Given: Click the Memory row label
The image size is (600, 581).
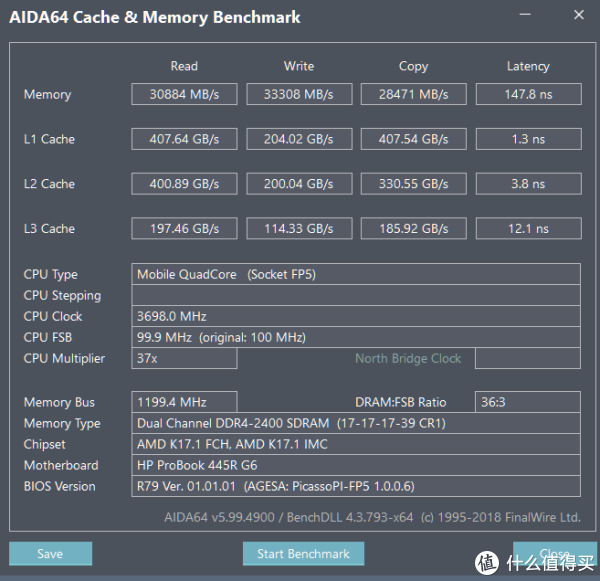Looking at the screenshot, I should pos(47,95).
